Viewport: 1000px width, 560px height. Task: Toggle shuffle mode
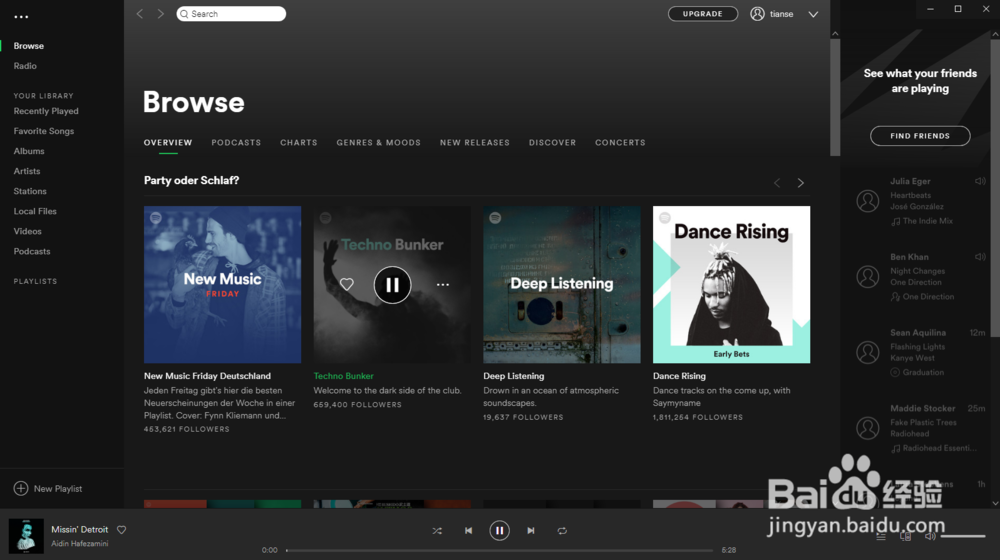coord(437,531)
